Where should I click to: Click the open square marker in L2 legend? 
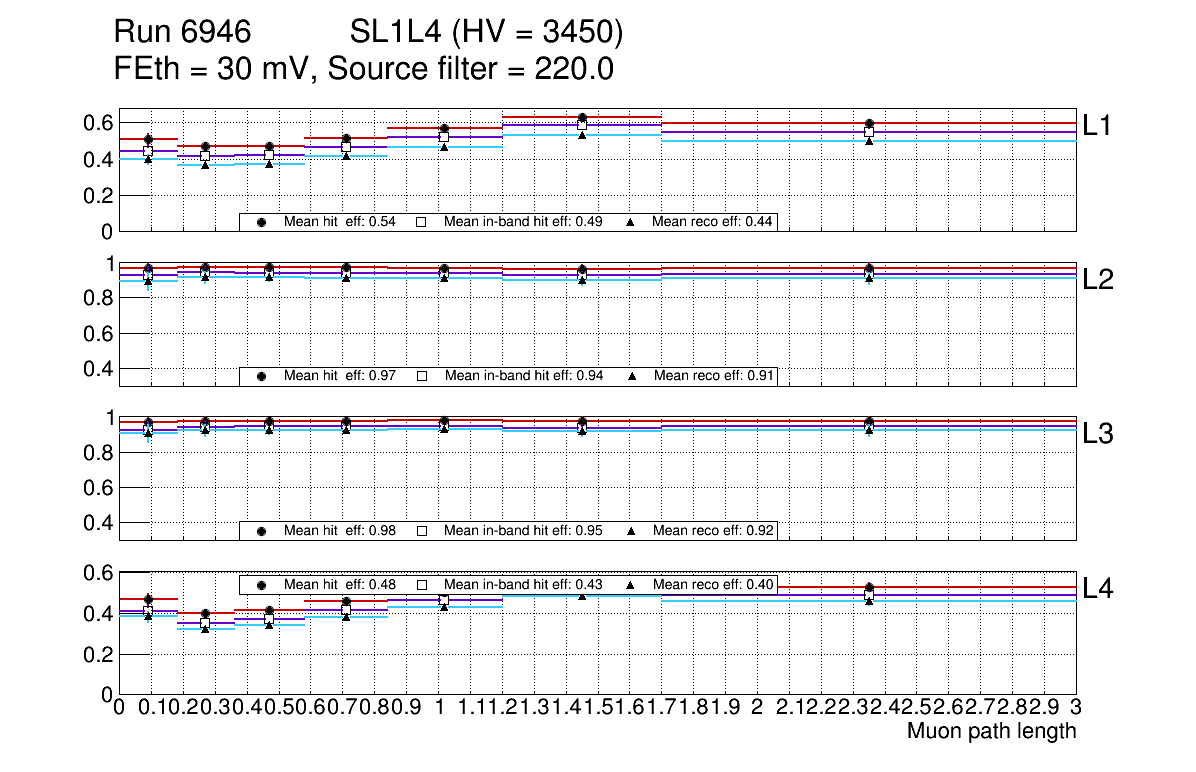click(x=421, y=376)
